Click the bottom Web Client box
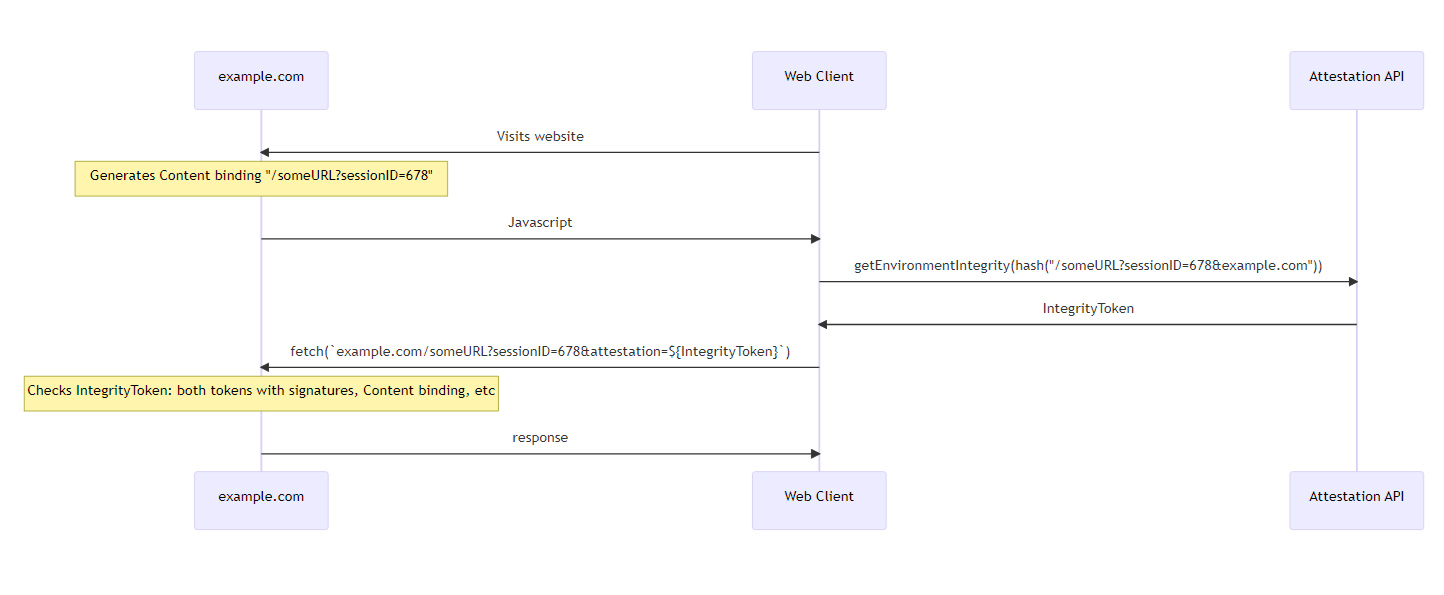1444x595 pixels. pyautogui.click(x=819, y=500)
